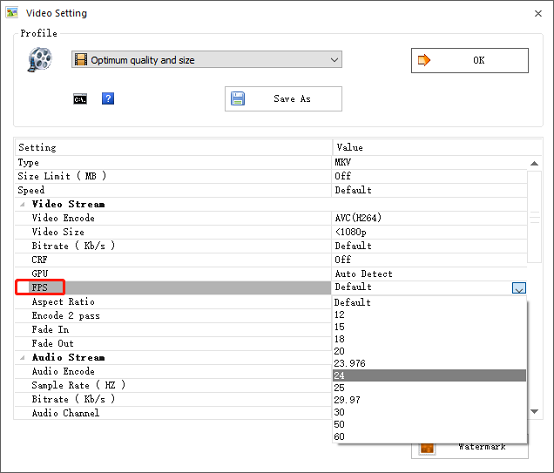Viewport: 554px width, 473px height.
Task: Click the OK button
Action: coord(470,60)
